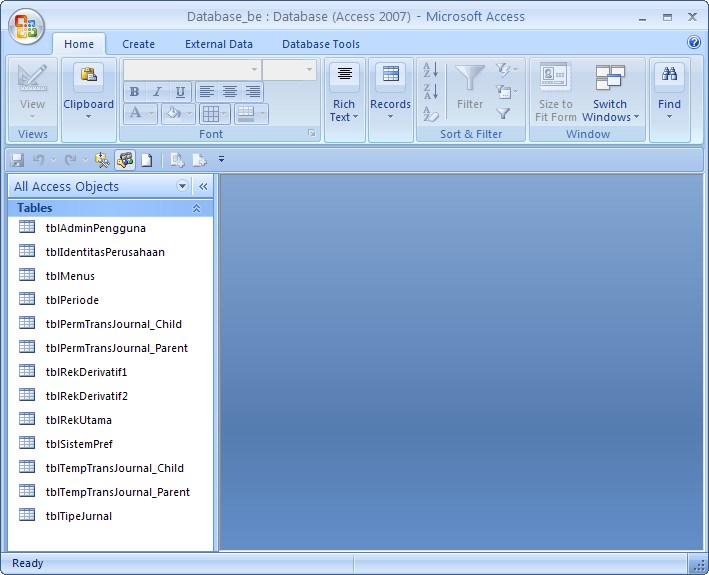The image size is (709, 575).
Task: Customize Quick Access Toolbar dropdown
Action: pyautogui.click(x=221, y=160)
